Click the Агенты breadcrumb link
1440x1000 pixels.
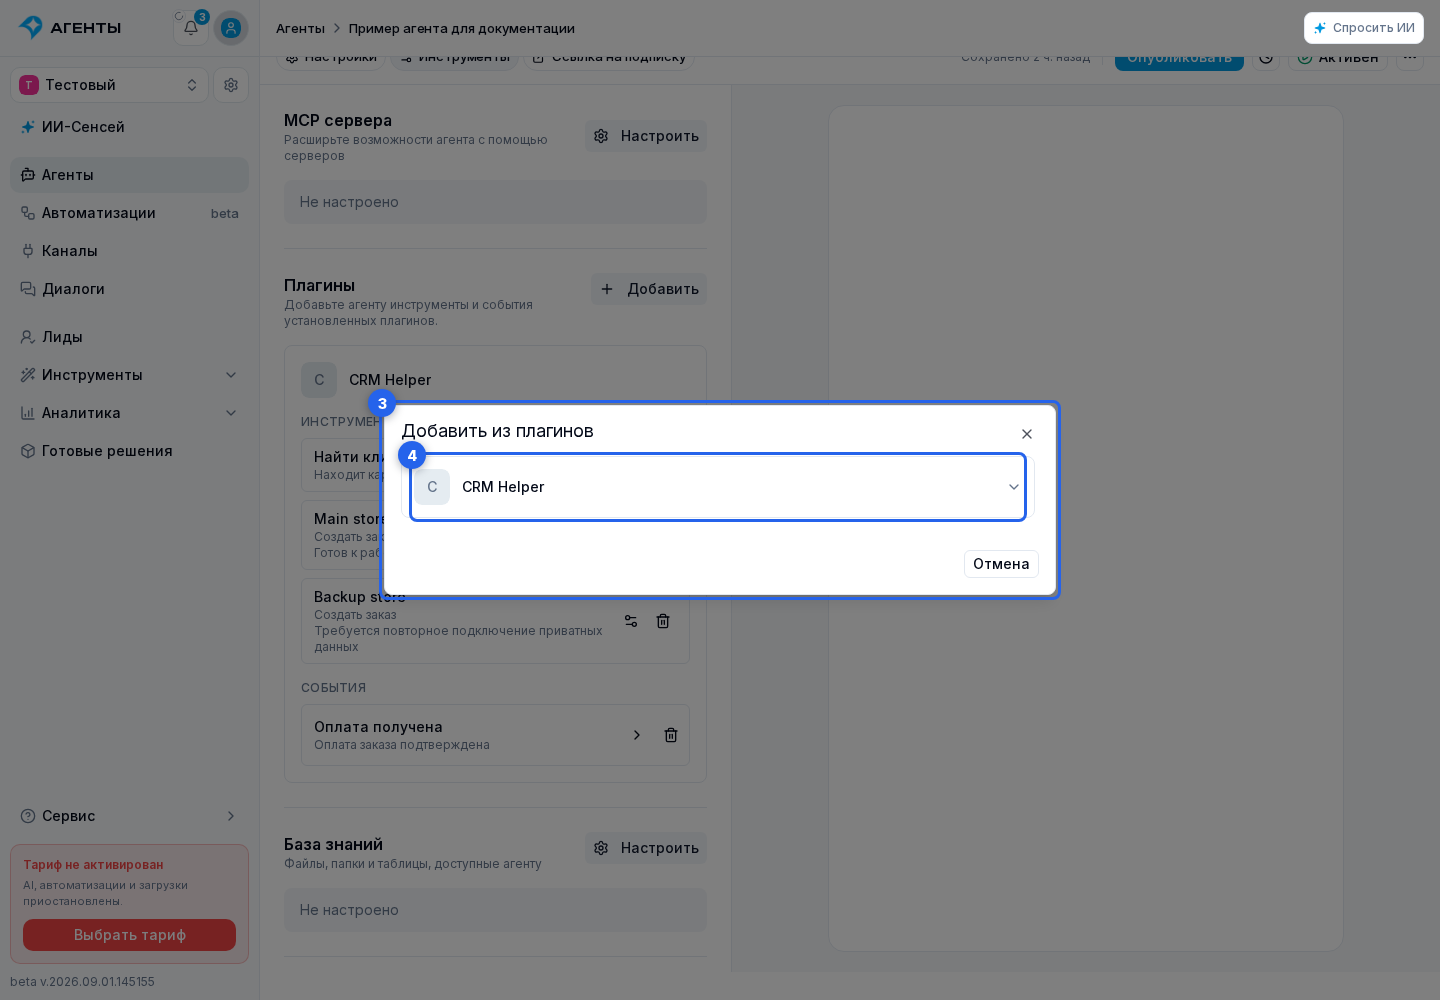tap(300, 28)
